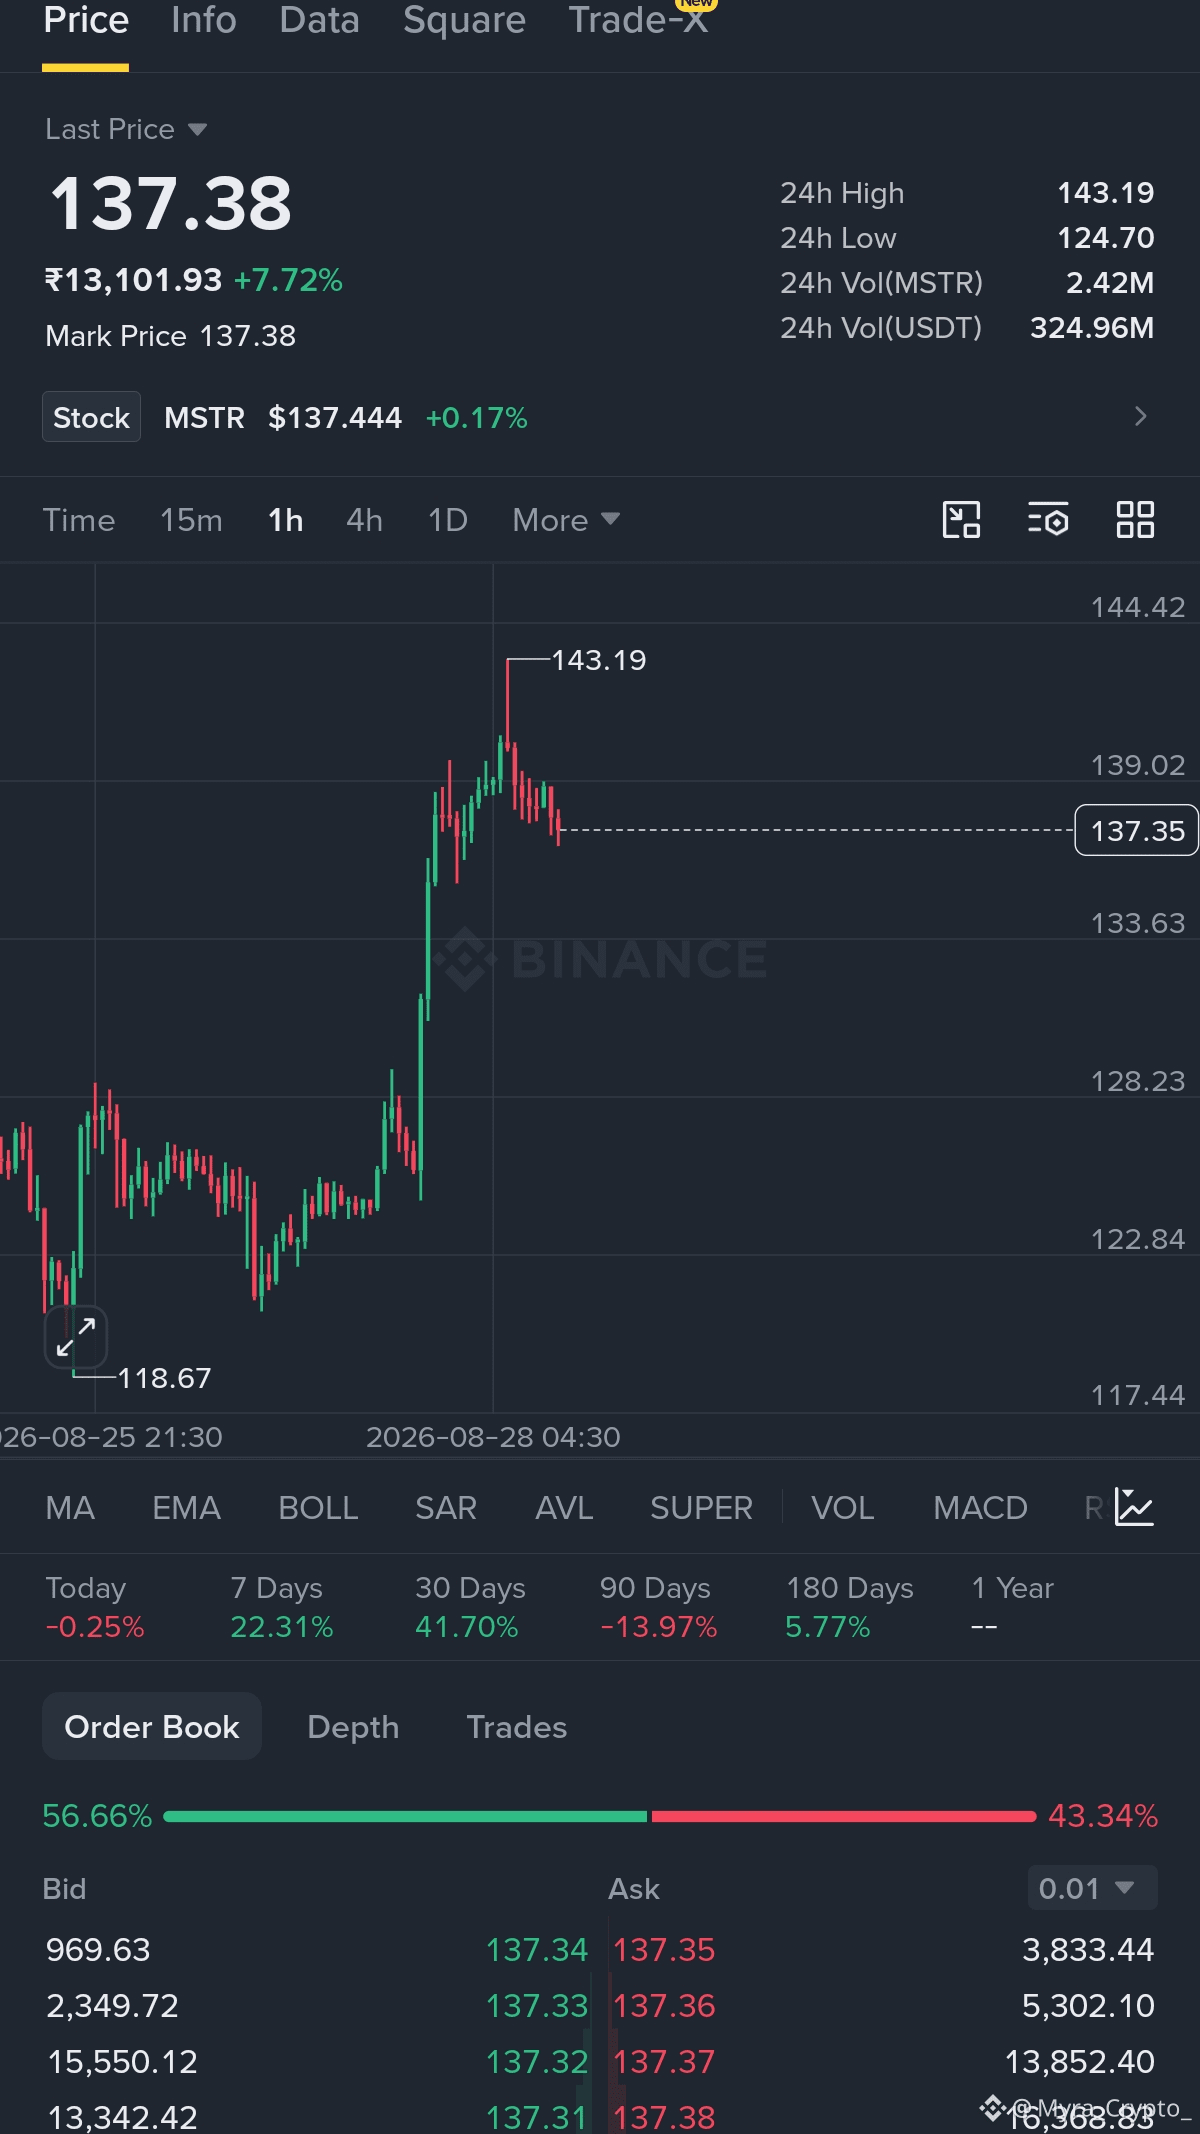Click the 24h Vol(USDT) 324.96M value
The image size is (1200, 2134).
click(x=1092, y=328)
